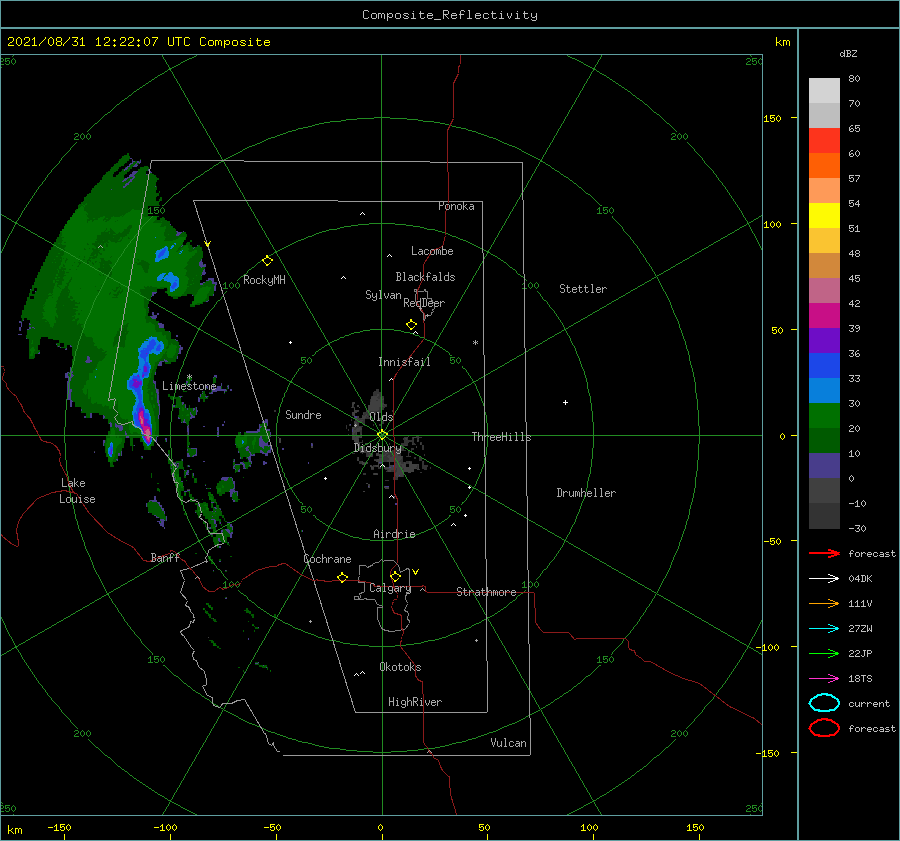This screenshot has width=900, height=841.
Task: Click the Okotoks town label
Action: pos(400,667)
